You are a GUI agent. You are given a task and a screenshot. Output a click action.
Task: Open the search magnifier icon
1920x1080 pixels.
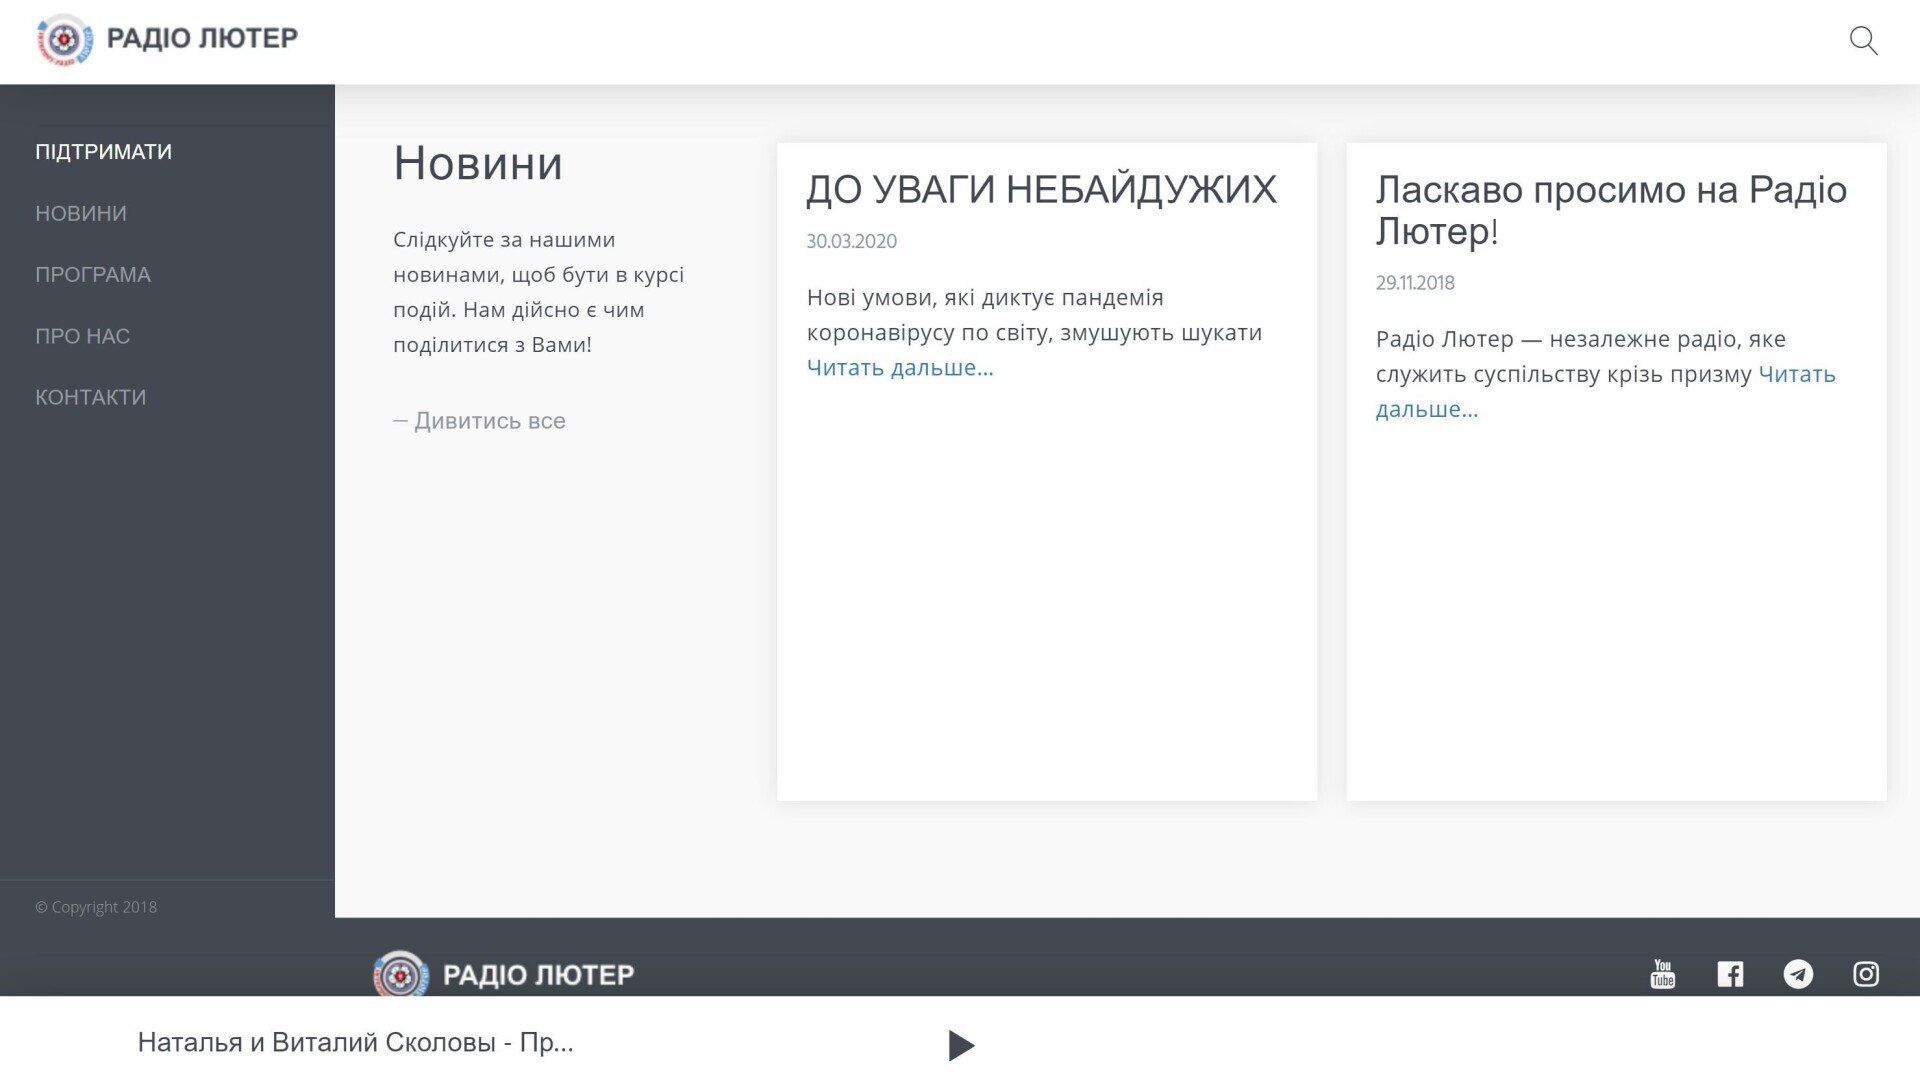1863,41
